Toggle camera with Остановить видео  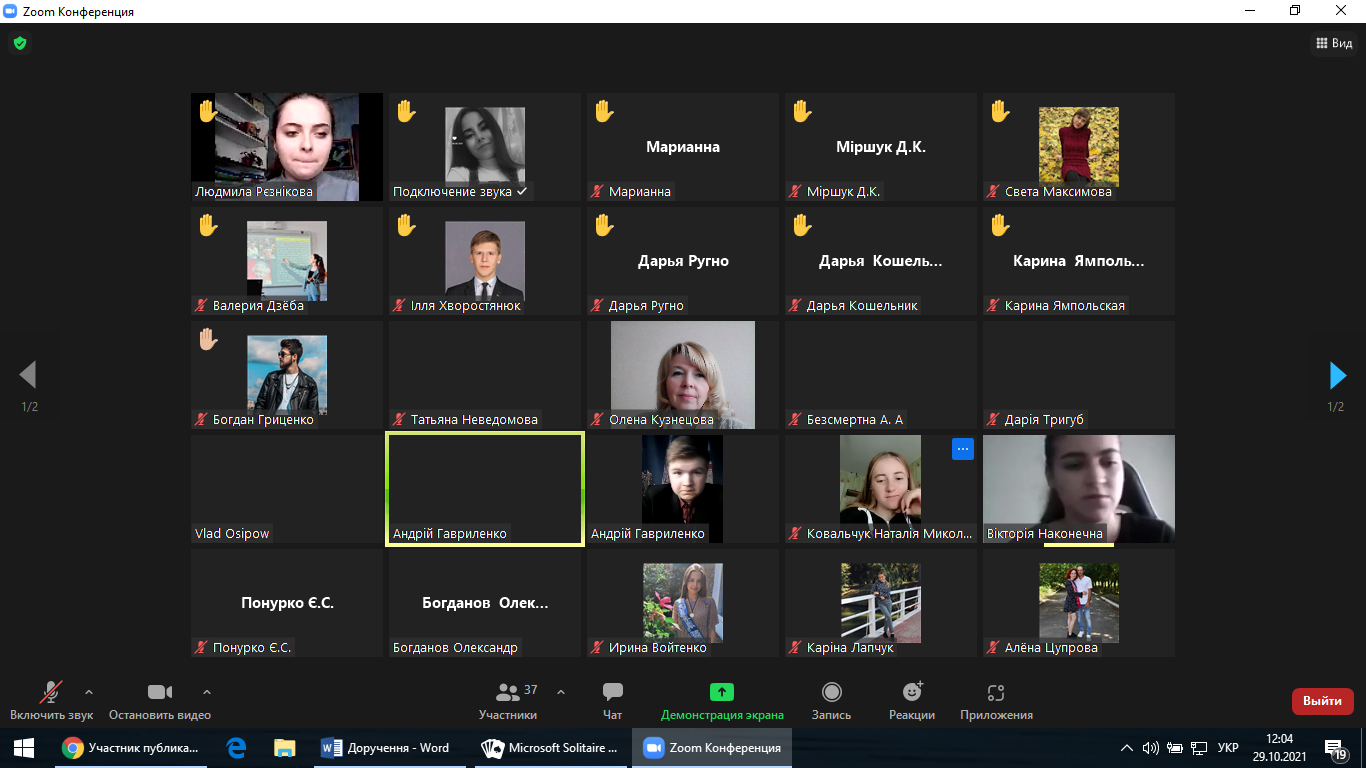pos(160,692)
